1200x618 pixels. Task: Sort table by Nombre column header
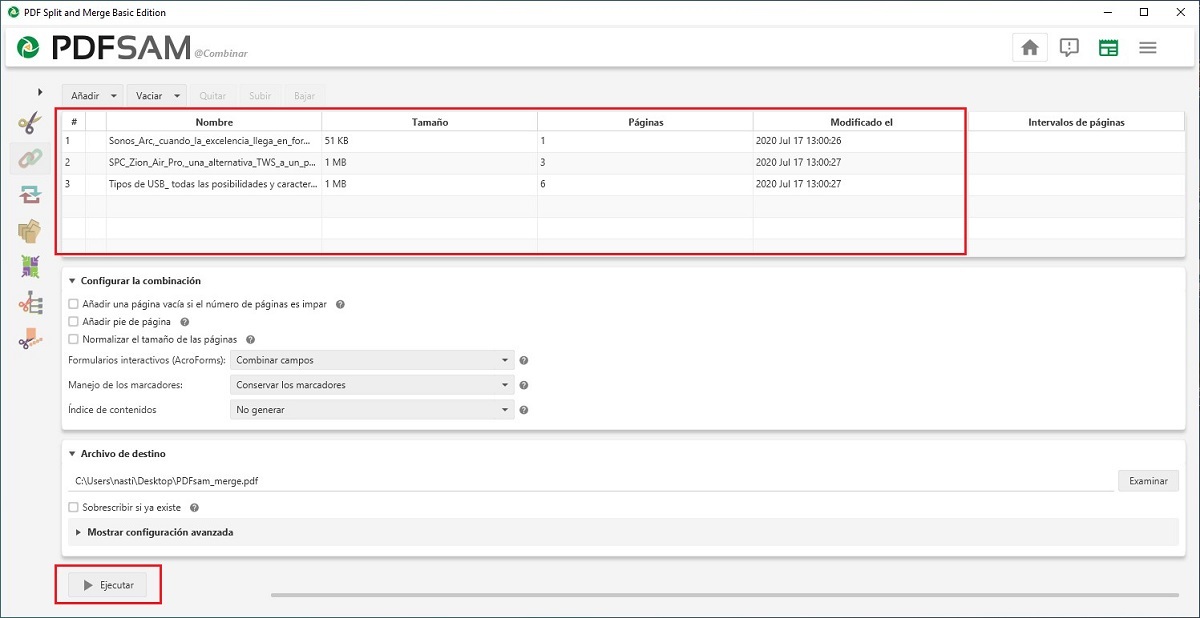pyautogui.click(x=214, y=122)
